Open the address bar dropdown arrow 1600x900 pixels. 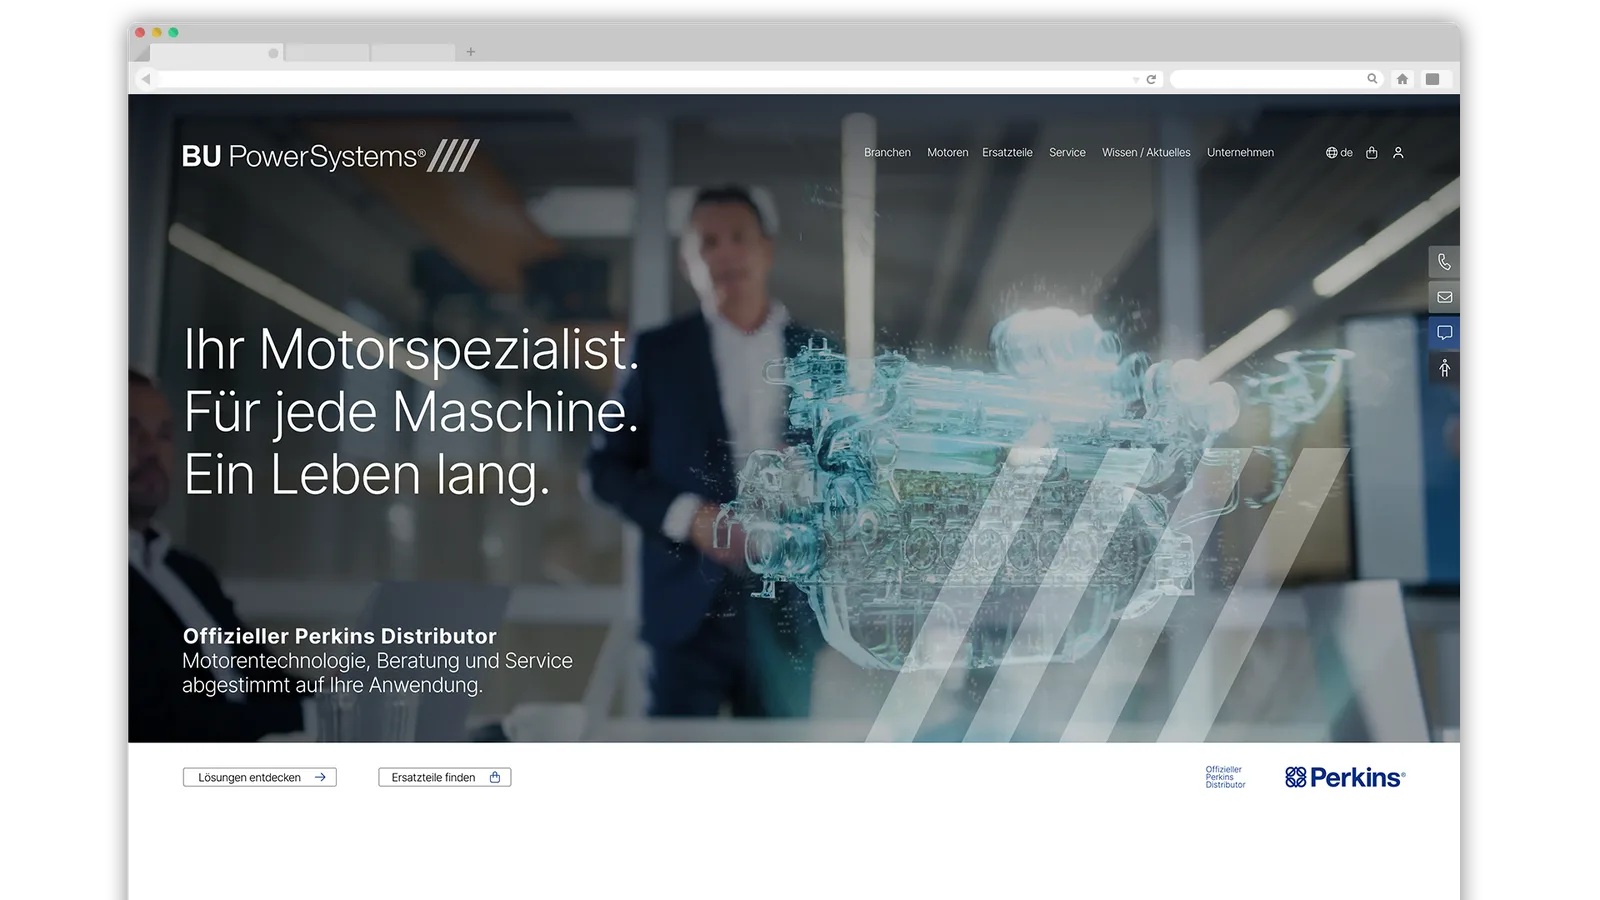coord(1136,80)
